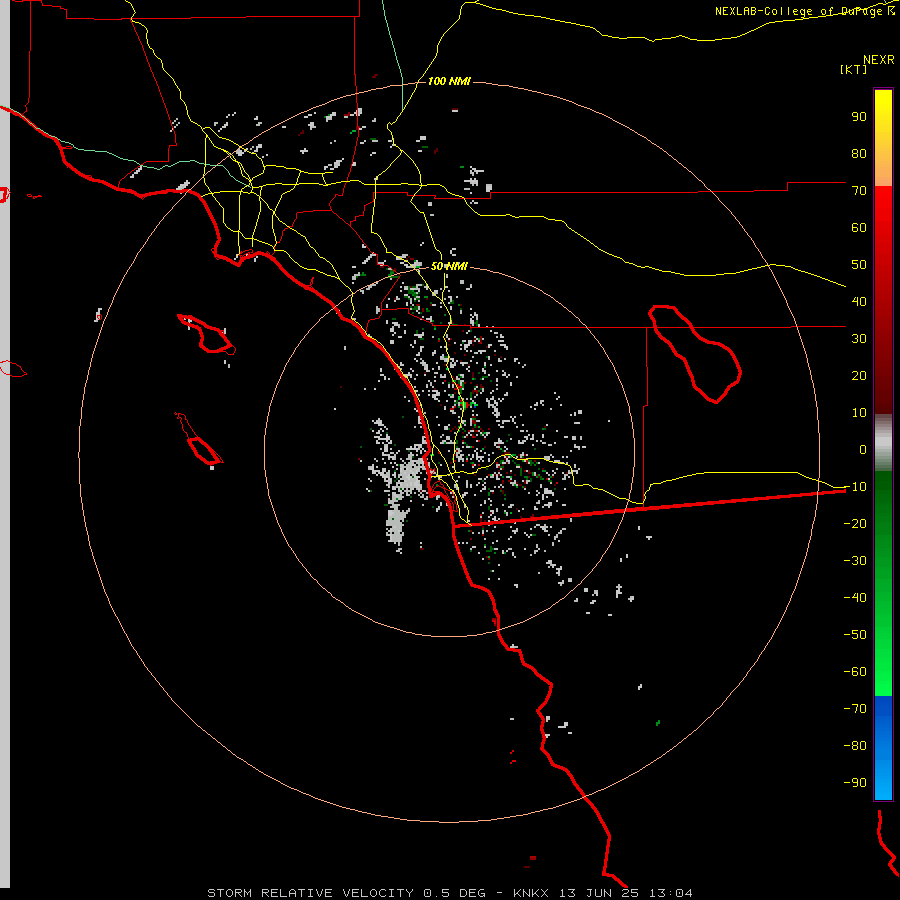Screen dimensions: 900x900
Task: Click the -20 value on velocity scale
Action: (855, 524)
